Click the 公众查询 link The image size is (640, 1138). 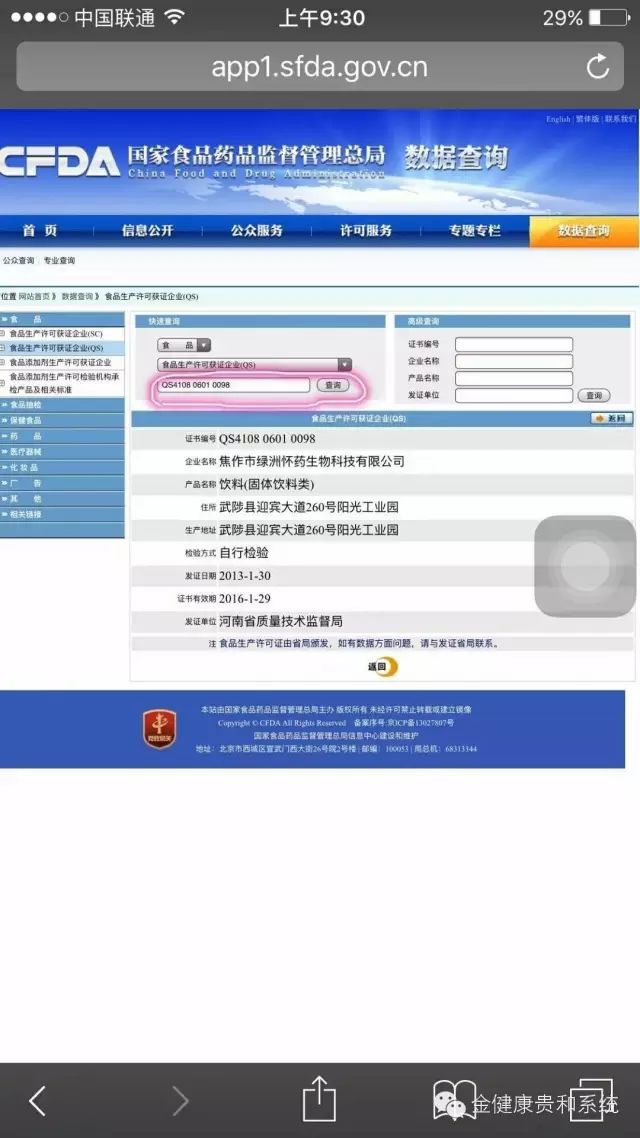point(18,261)
